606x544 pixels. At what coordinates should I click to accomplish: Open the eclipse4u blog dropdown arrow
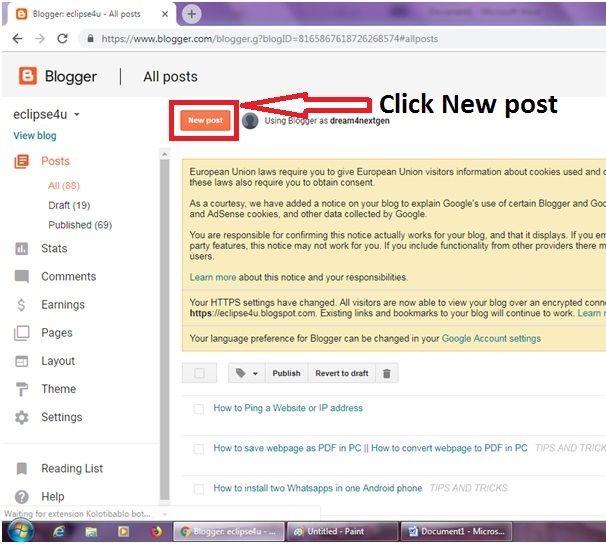coord(77,114)
